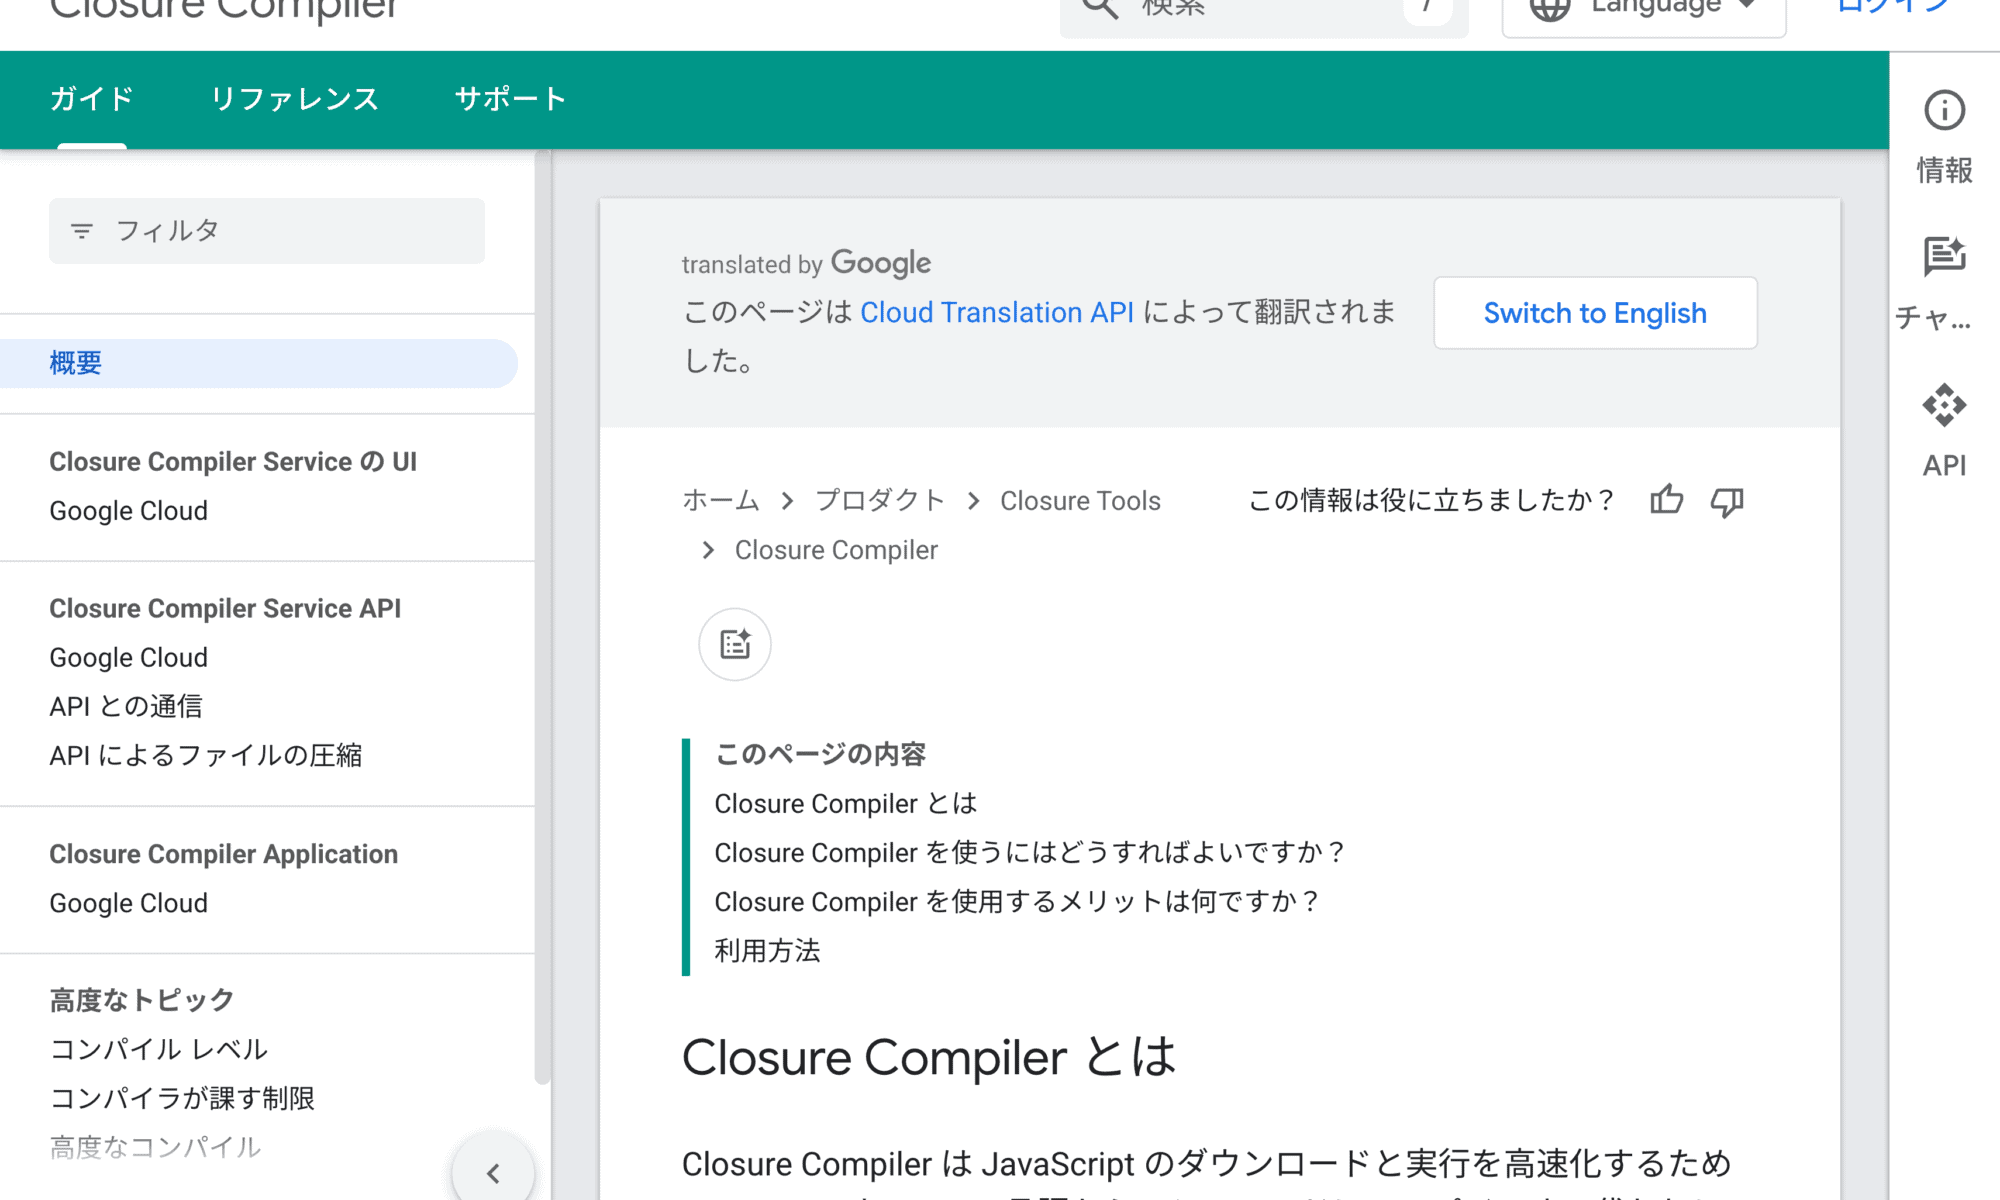The height and width of the screenshot is (1200, 2000).
Task: Open コンパイラが課す制限 sidebar item
Action: [182, 1099]
